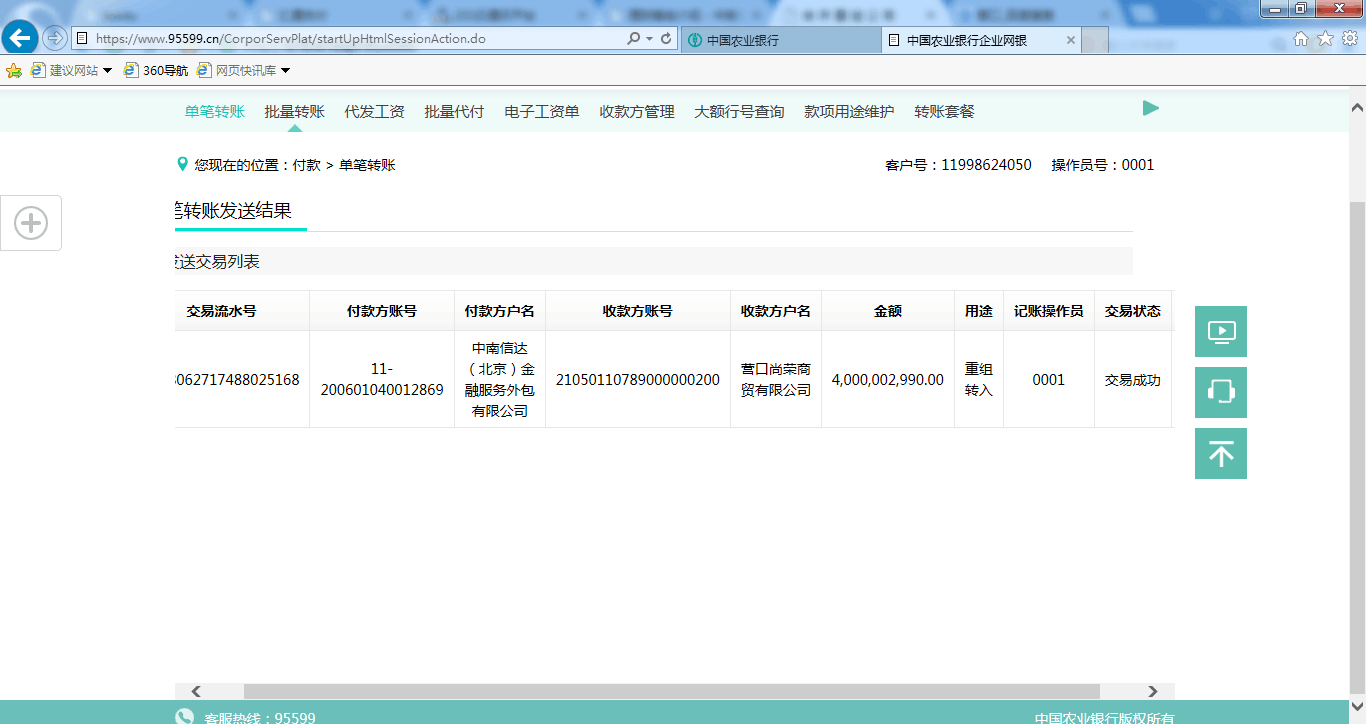Click the circular plus icon on left
1366x724 pixels.
tap(31, 223)
